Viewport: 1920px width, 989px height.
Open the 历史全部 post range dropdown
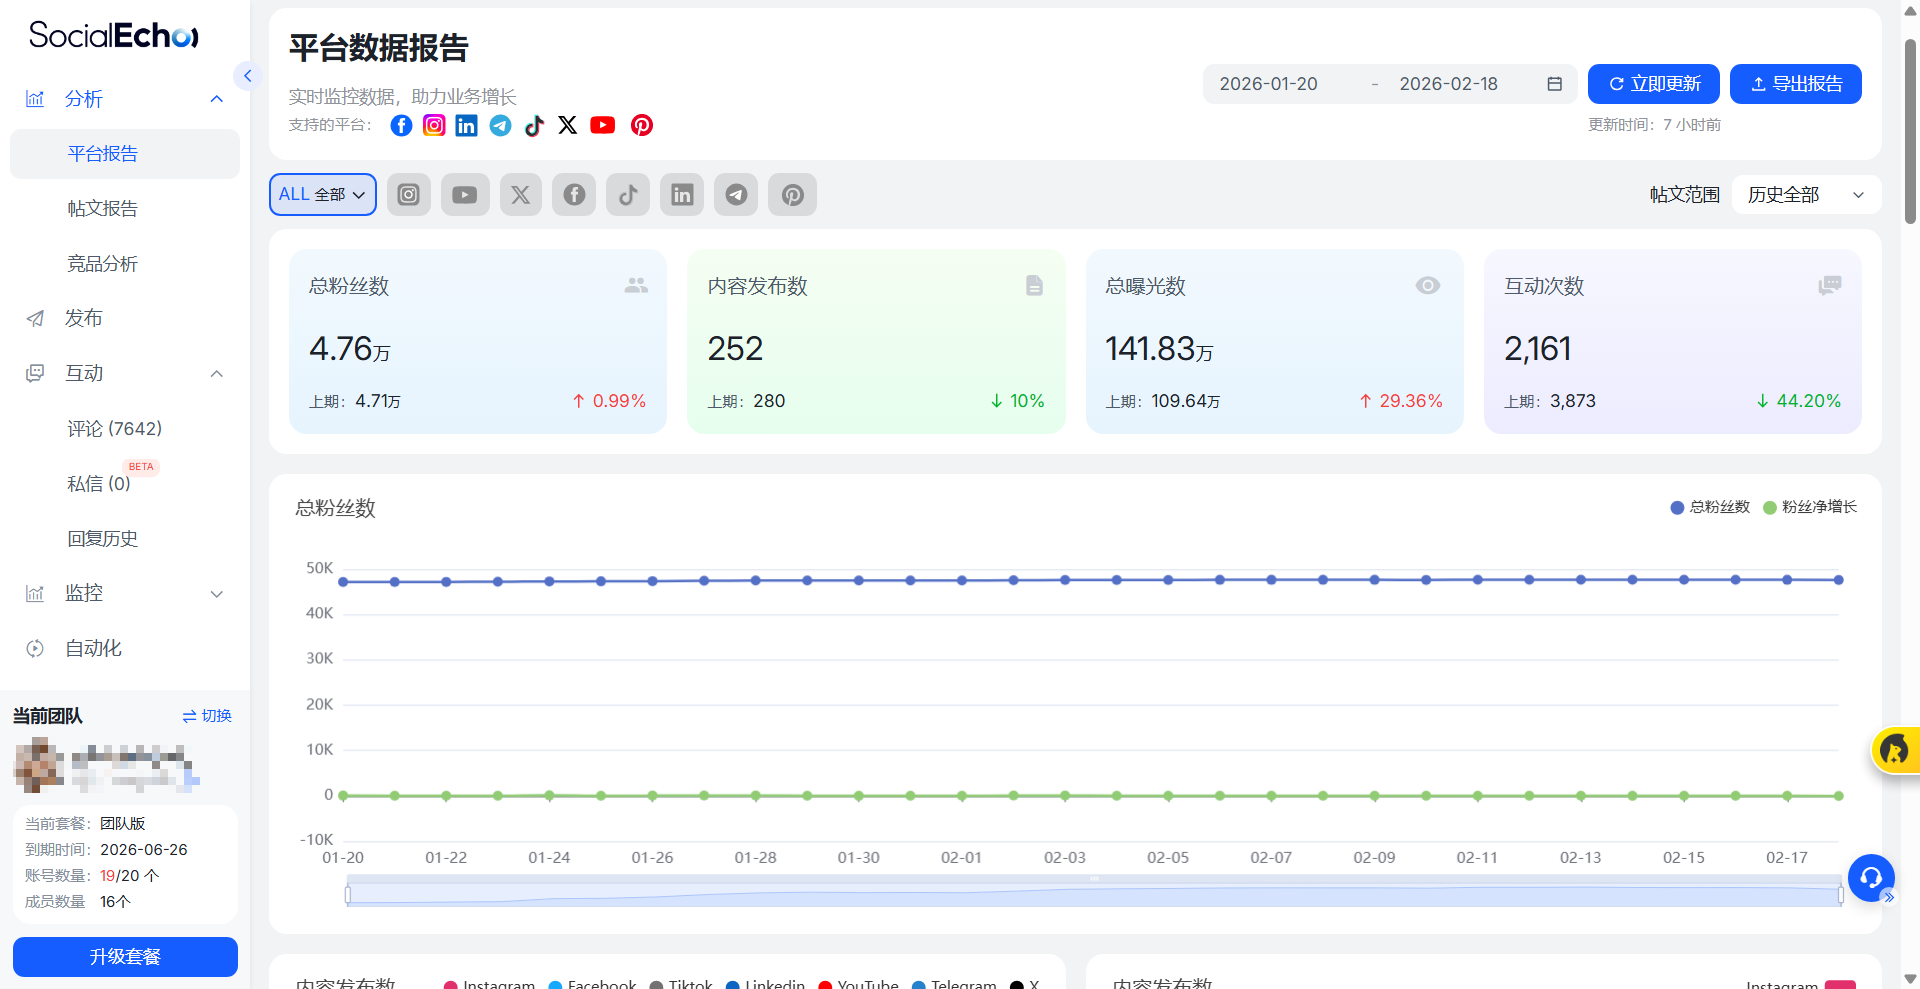(x=1805, y=195)
